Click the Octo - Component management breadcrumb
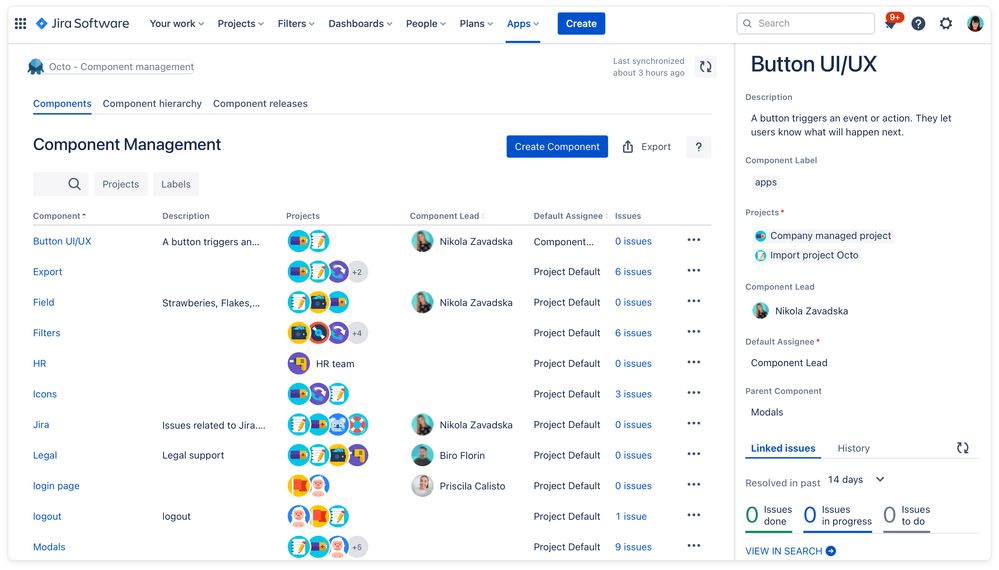This screenshot has height=570, width=999. [x=121, y=66]
